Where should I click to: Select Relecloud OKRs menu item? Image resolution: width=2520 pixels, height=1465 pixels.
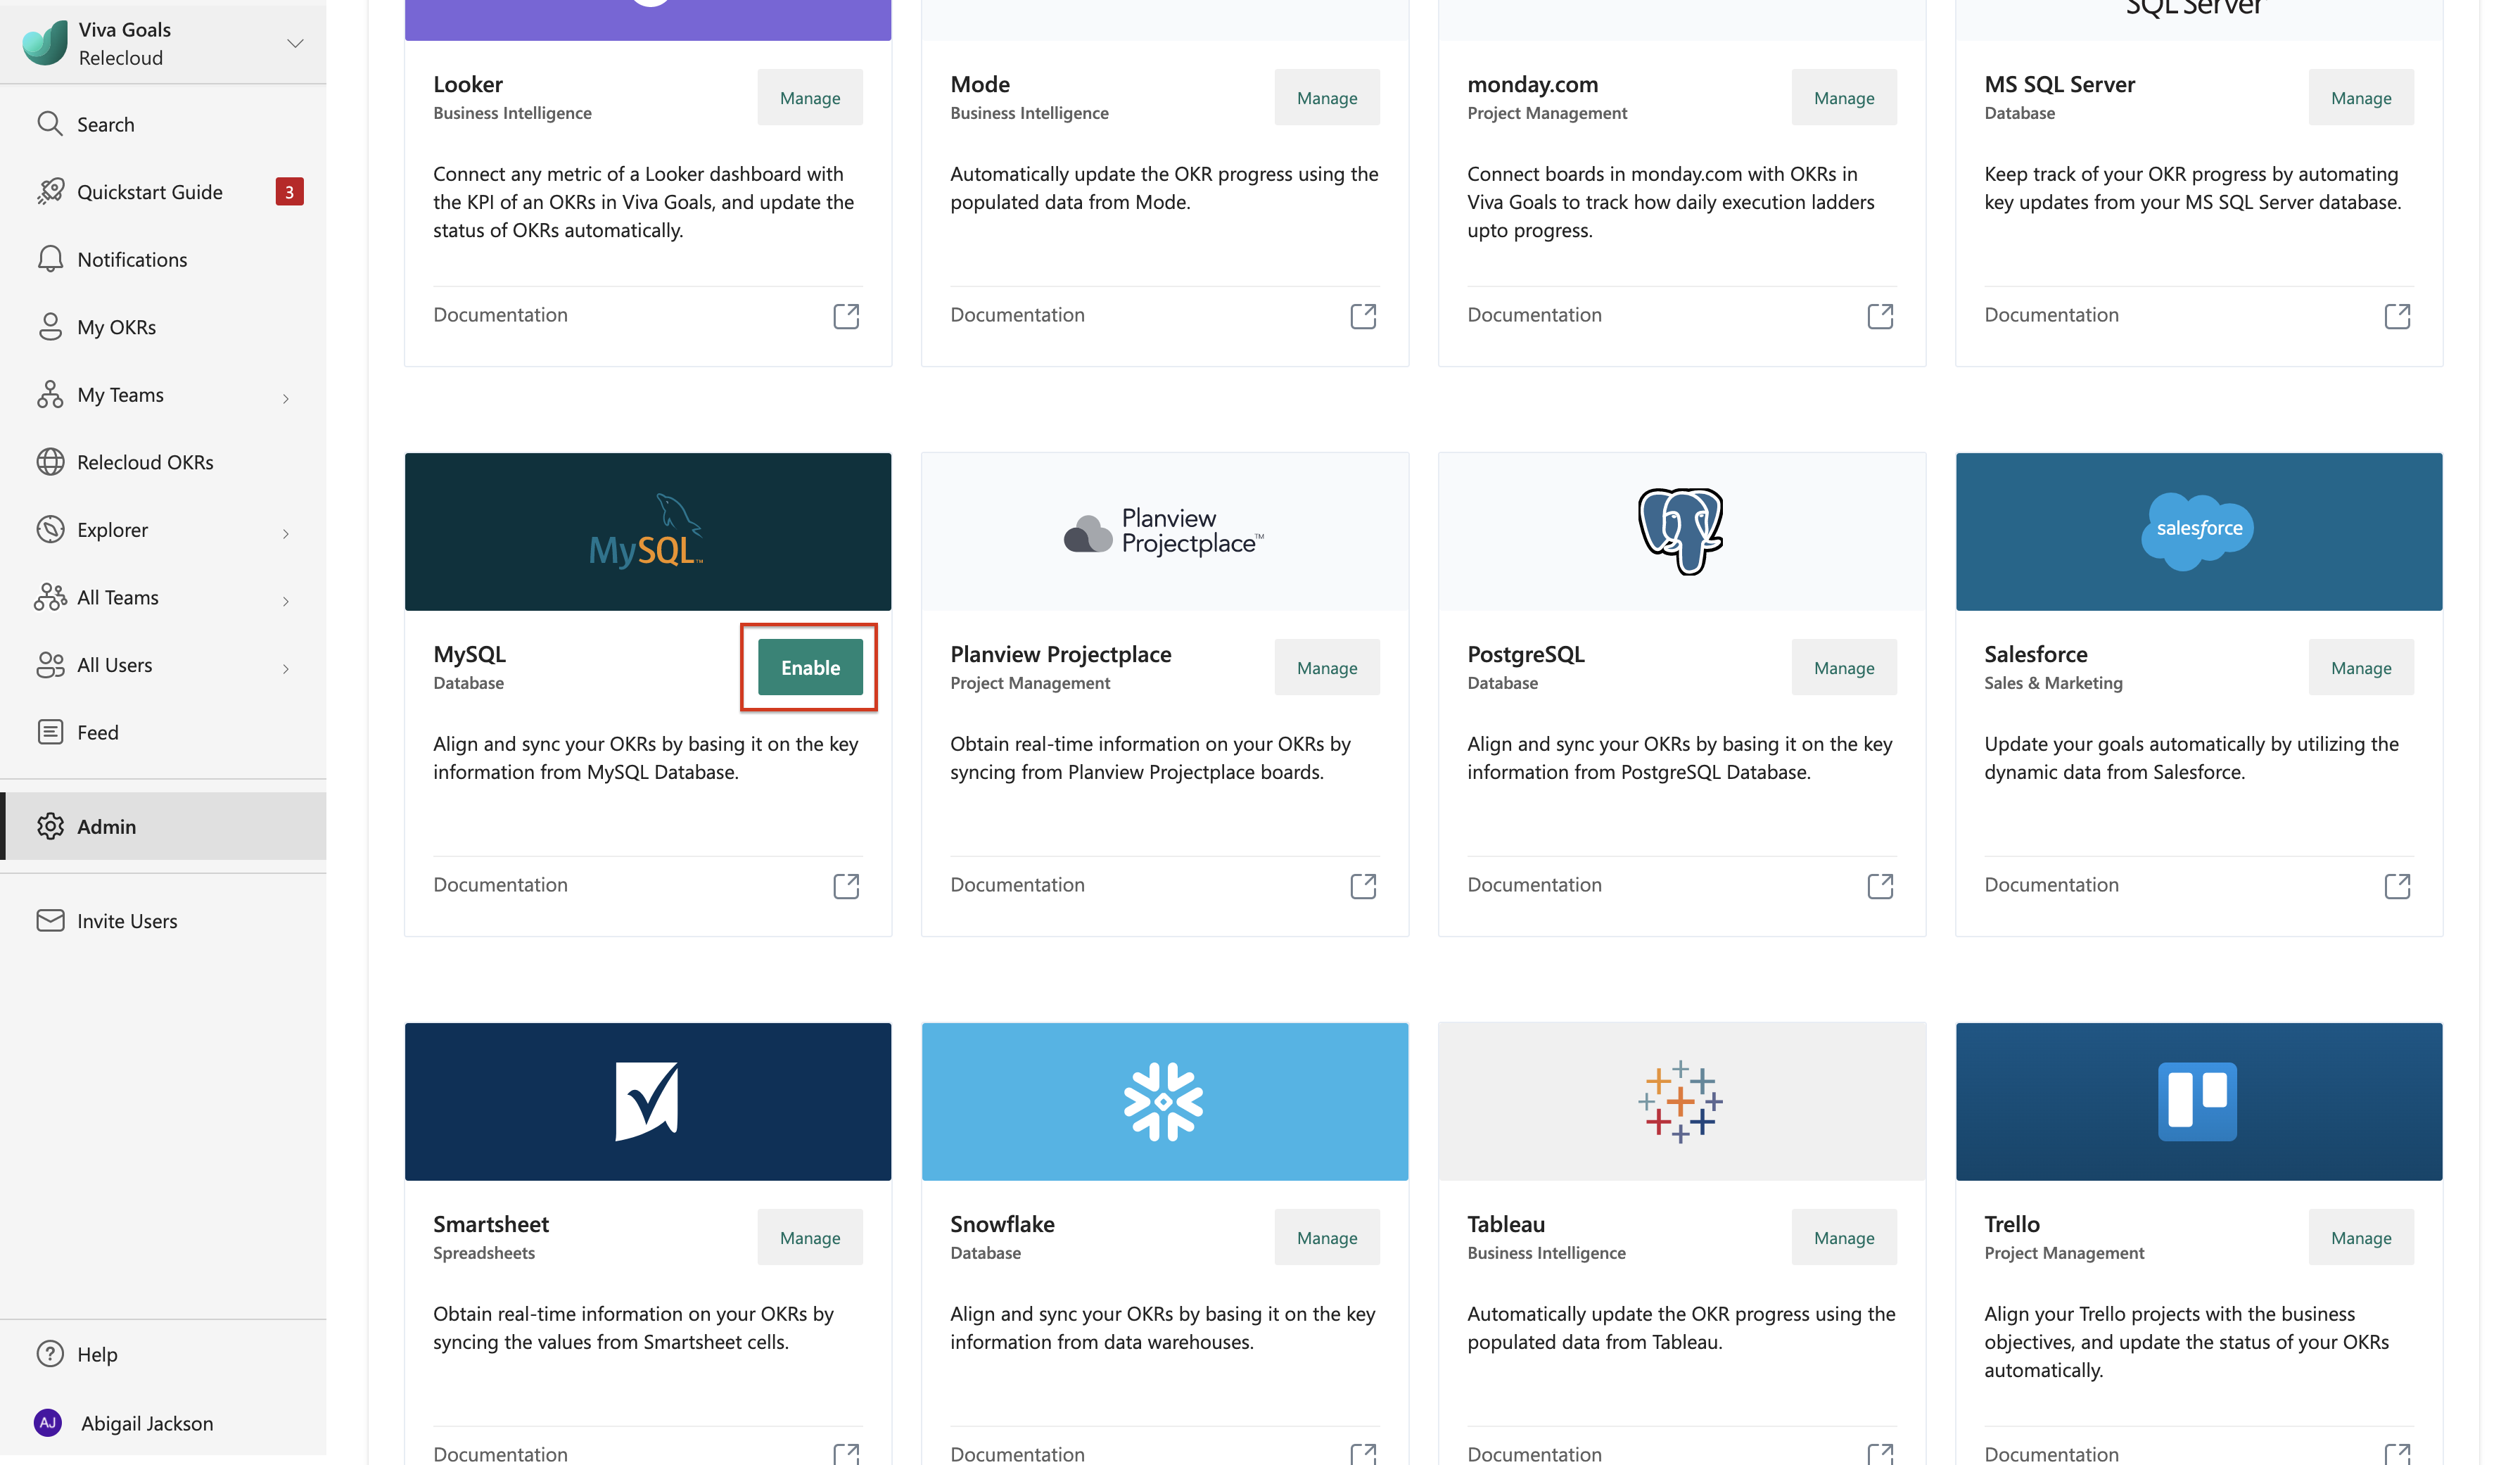click(163, 462)
